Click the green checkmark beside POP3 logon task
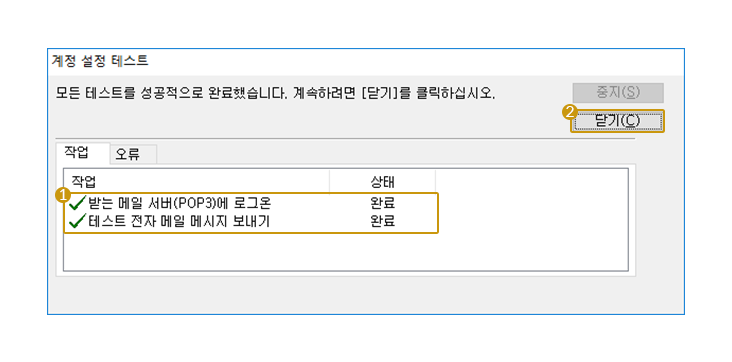732x362 pixels. coord(77,204)
